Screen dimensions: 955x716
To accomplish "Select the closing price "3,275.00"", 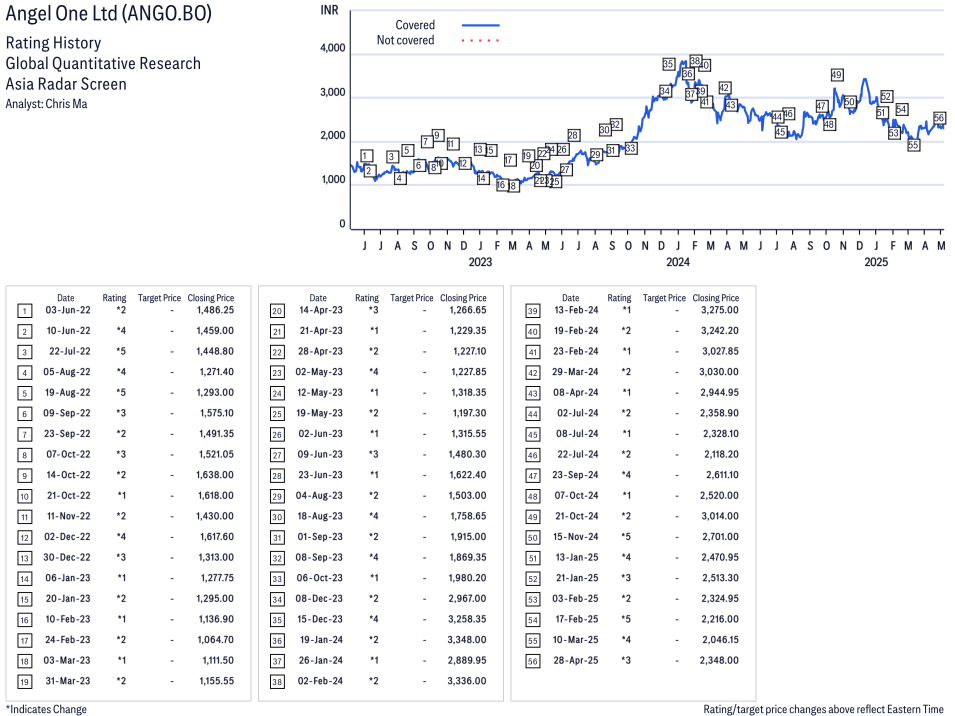I will coord(719,310).
